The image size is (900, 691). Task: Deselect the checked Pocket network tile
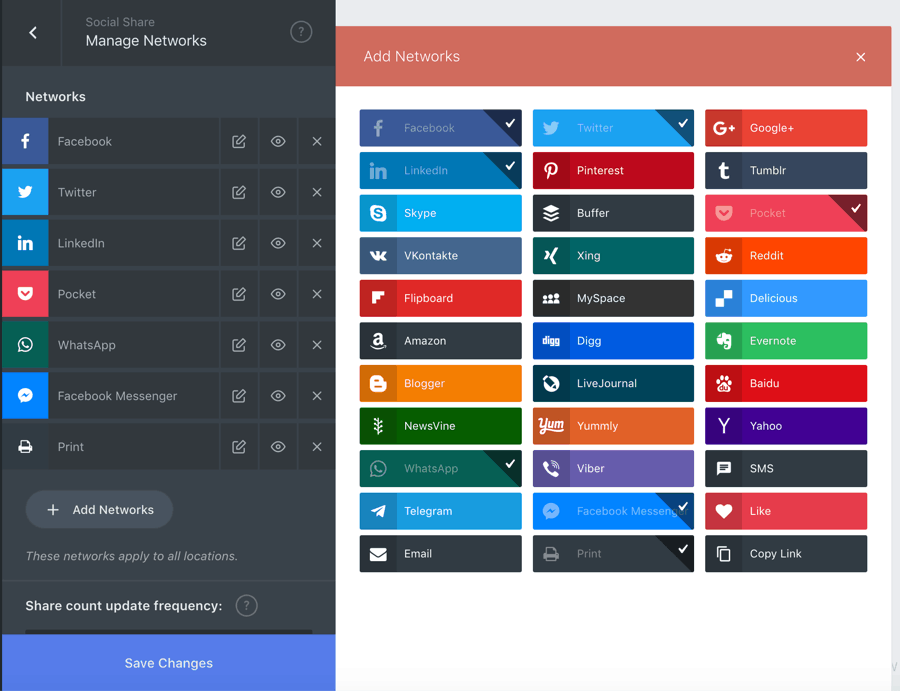[786, 213]
